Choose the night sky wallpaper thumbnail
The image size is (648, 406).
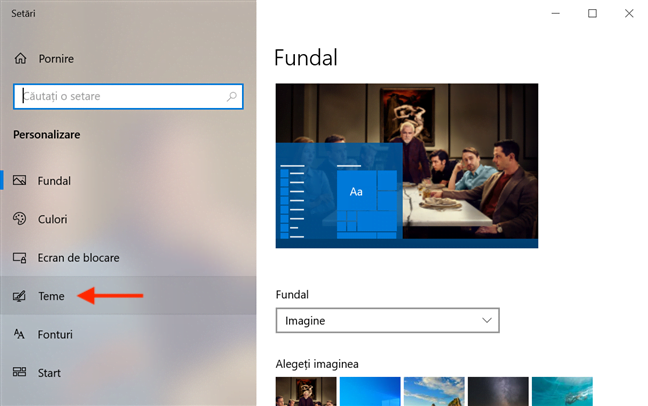point(498,391)
